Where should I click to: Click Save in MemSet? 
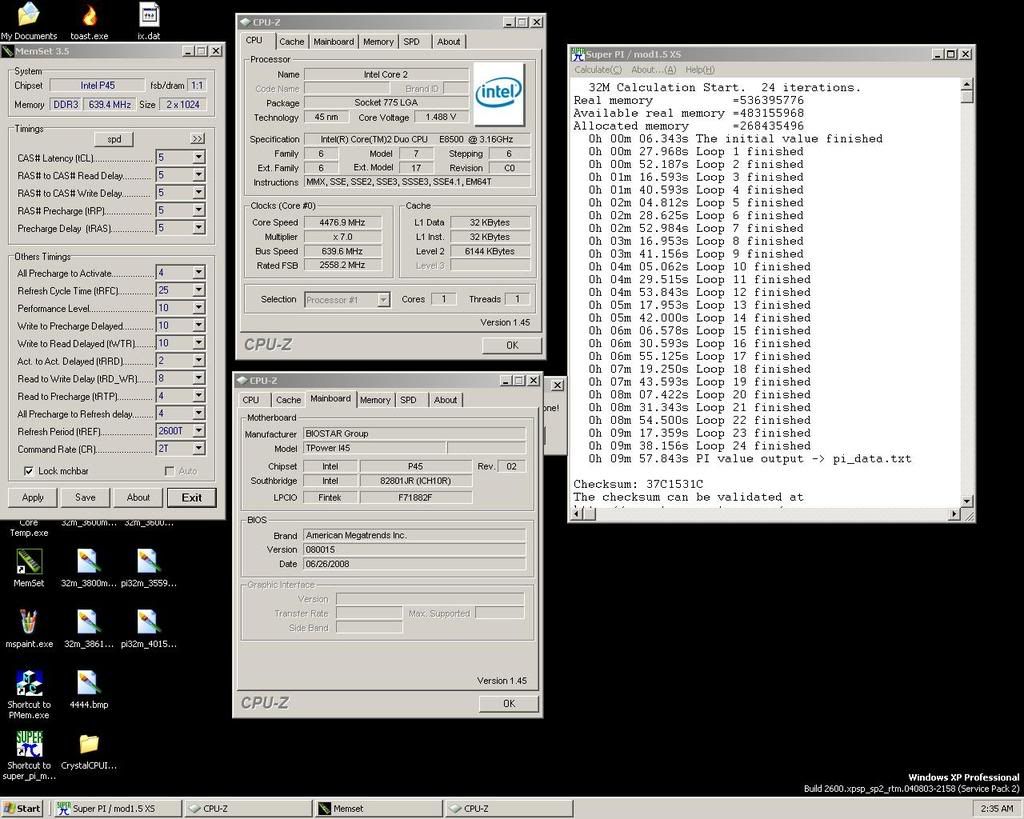point(85,498)
